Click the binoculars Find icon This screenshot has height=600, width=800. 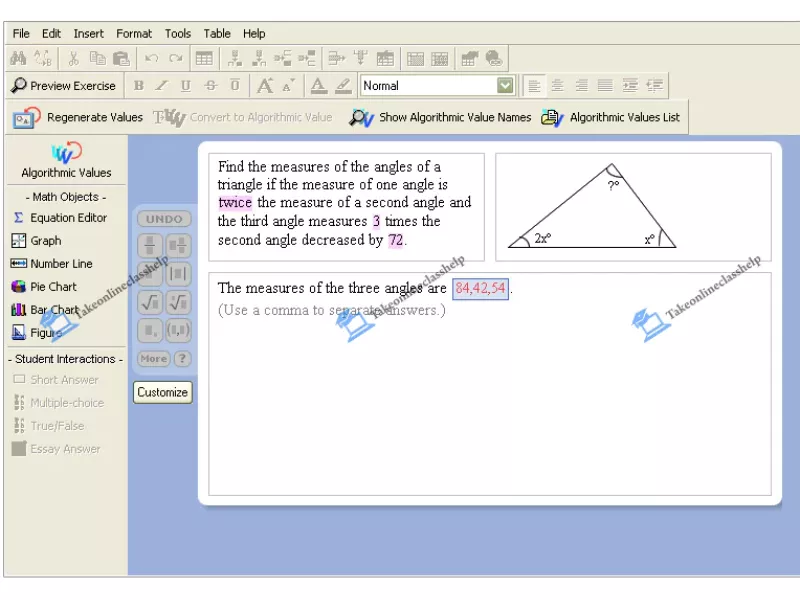[x=18, y=59]
